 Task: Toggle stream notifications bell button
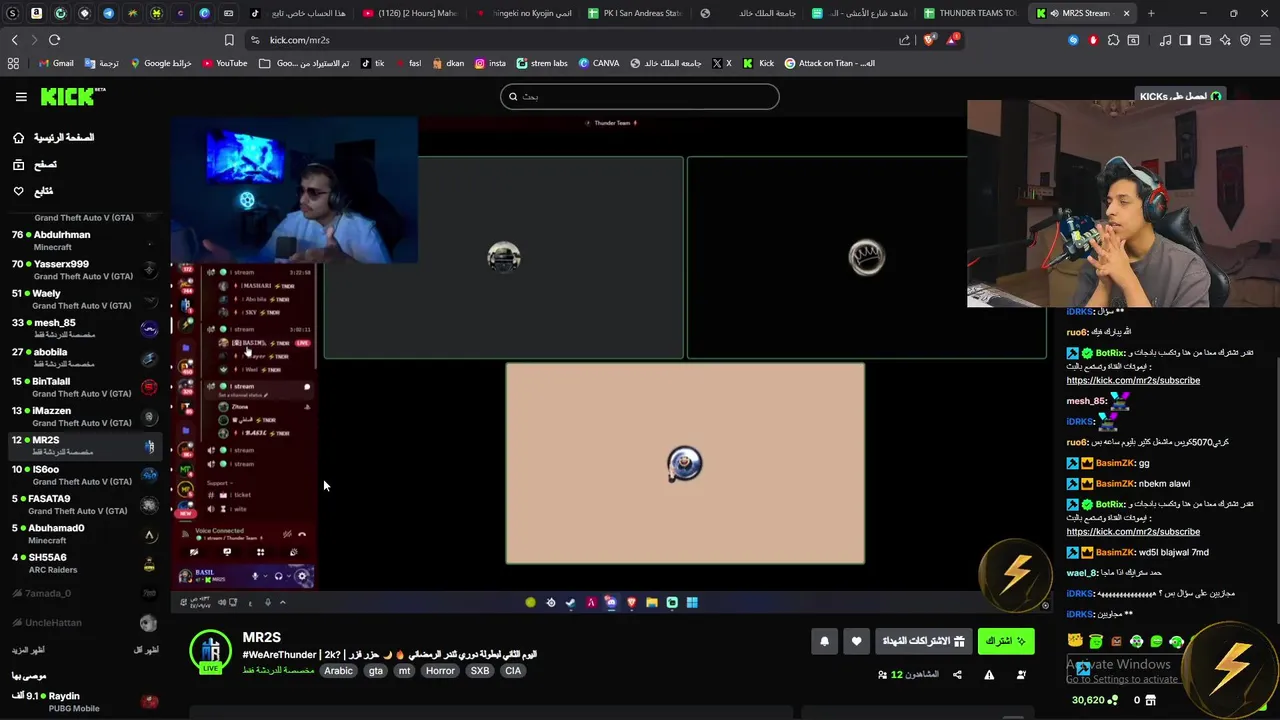[x=824, y=642]
